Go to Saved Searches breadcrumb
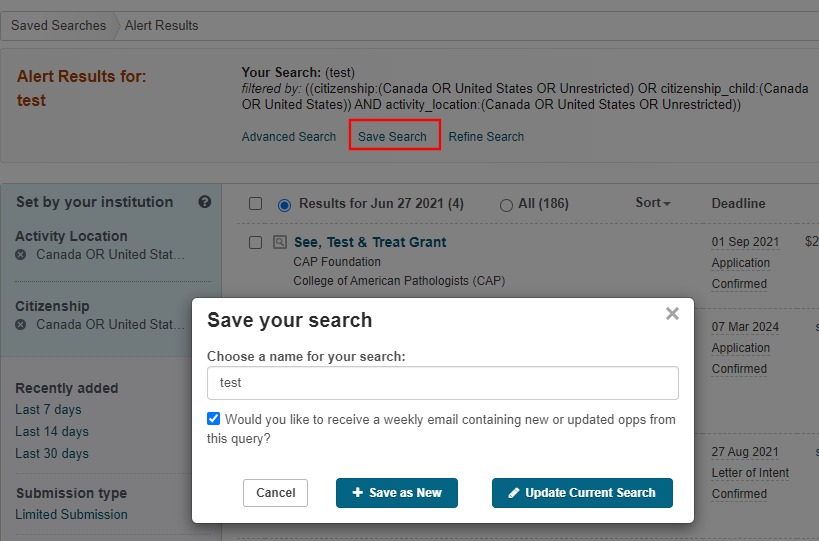The width and height of the screenshot is (819, 541). pos(58,25)
